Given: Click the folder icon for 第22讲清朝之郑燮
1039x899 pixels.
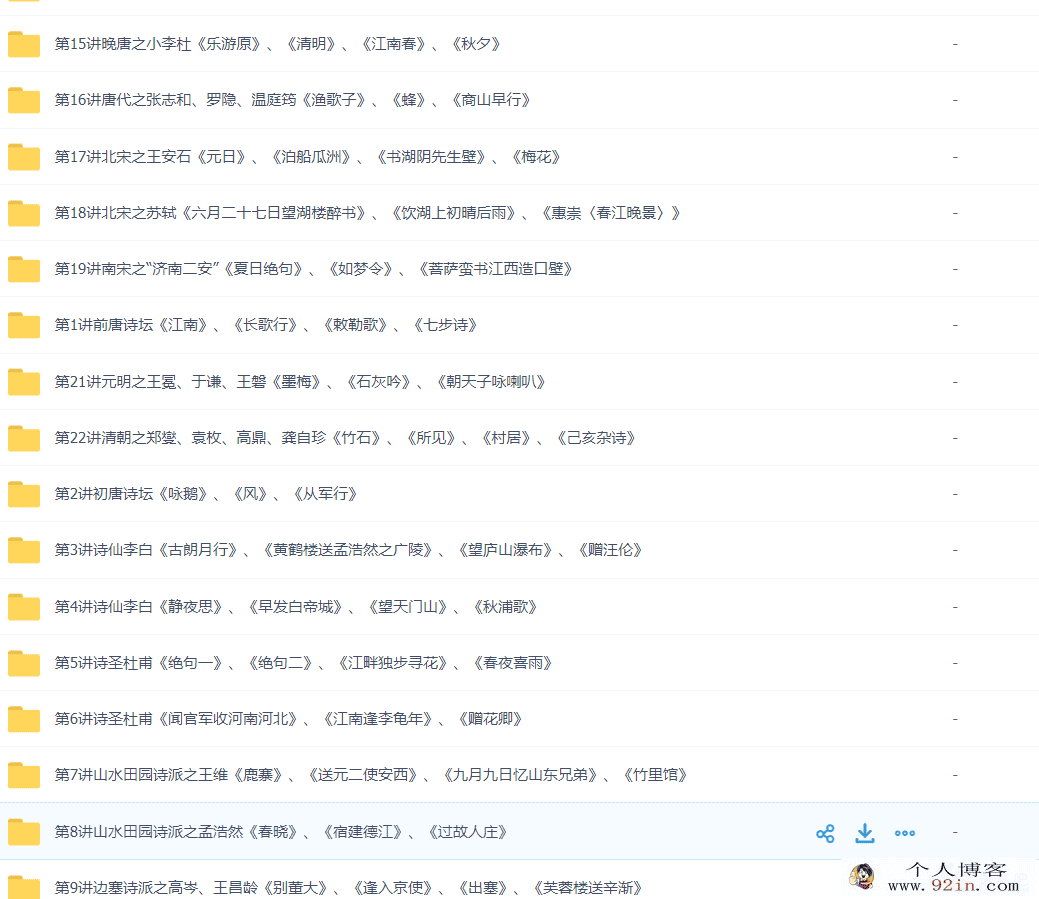Looking at the screenshot, I should pyautogui.click(x=24, y=438).
